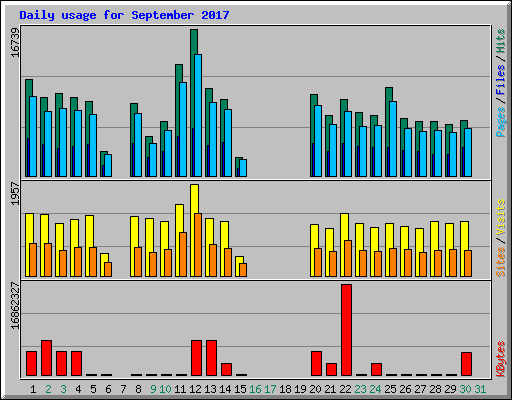The height and width of the screenshot is (400, 512).
Task: Click day label 29 on the x-axis
Action: click(450, 389)
